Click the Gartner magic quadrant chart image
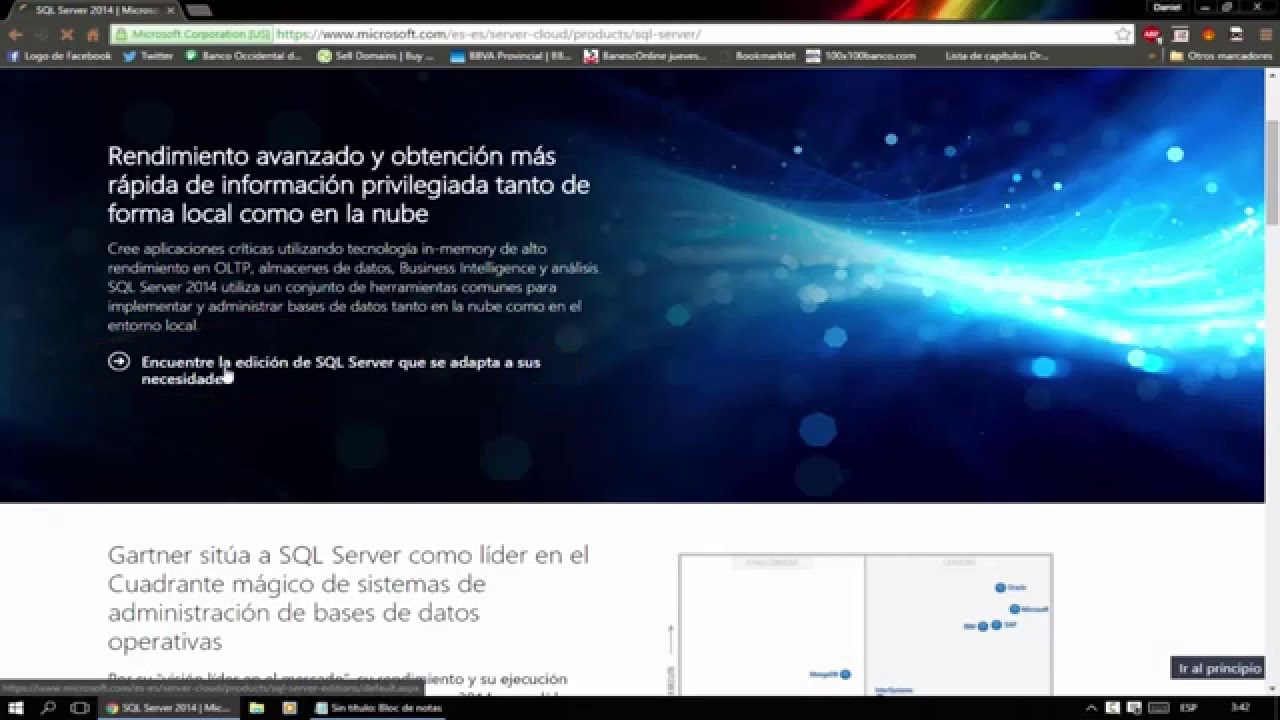The width and height of the screenshot is (1280, 720). click(865, 624)
